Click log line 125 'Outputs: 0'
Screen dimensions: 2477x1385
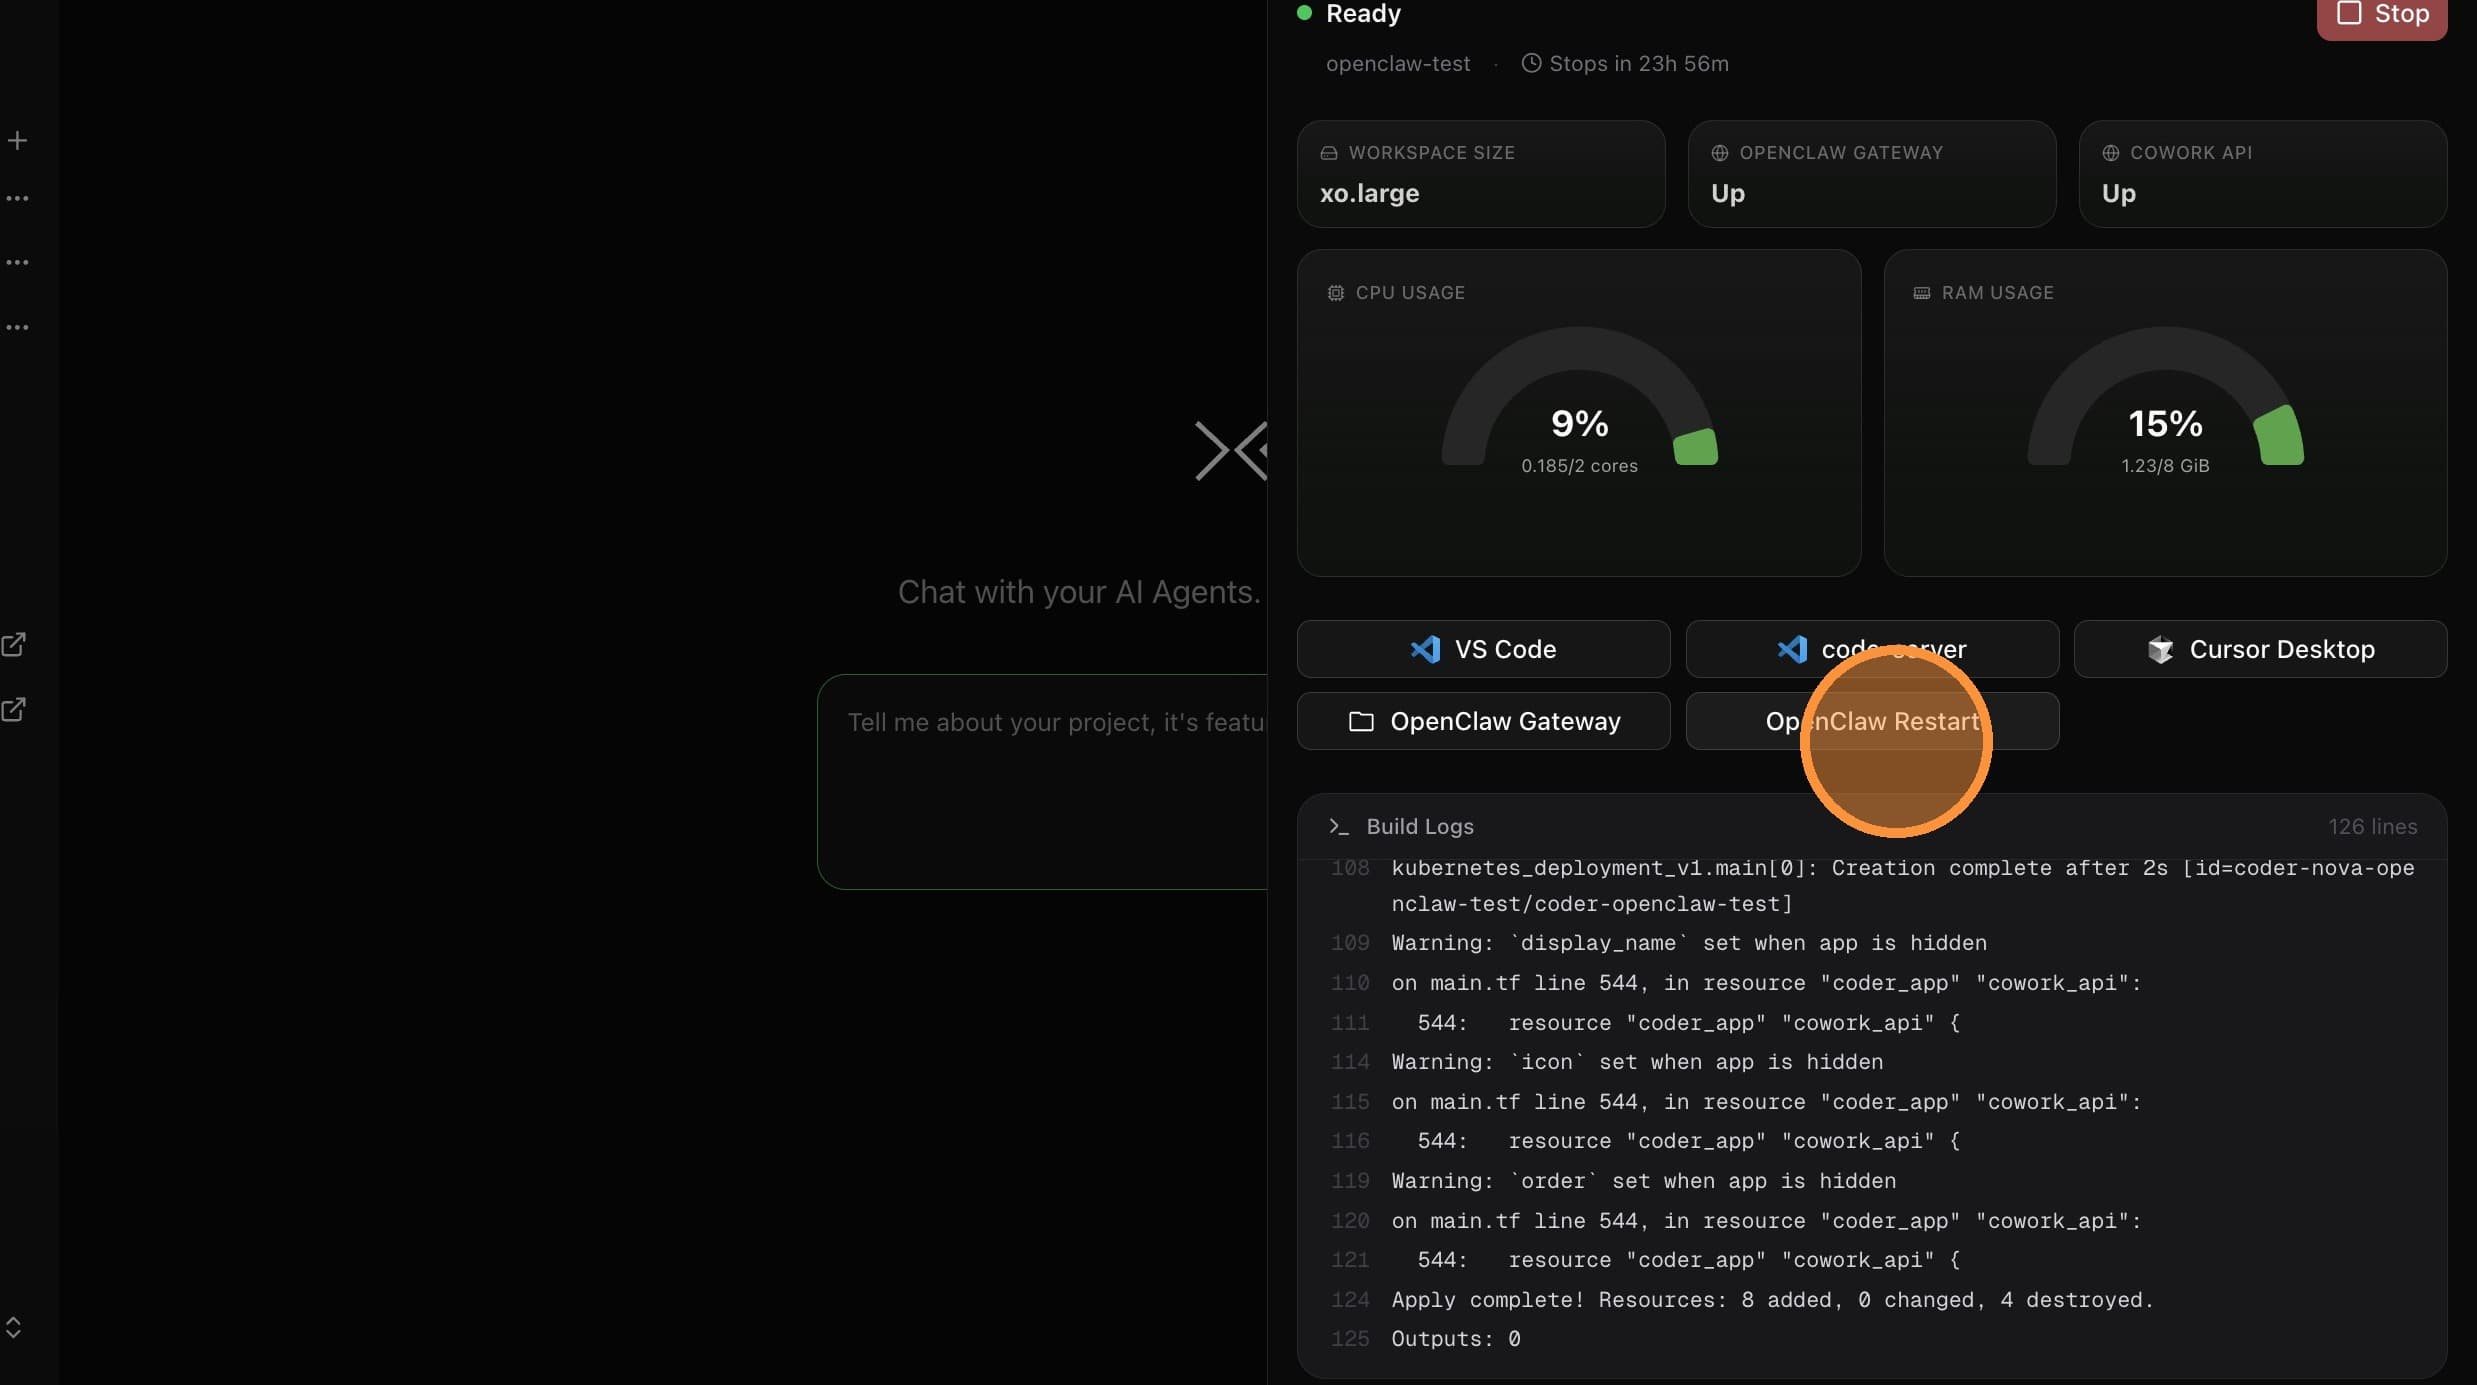click(1455, 1338)
